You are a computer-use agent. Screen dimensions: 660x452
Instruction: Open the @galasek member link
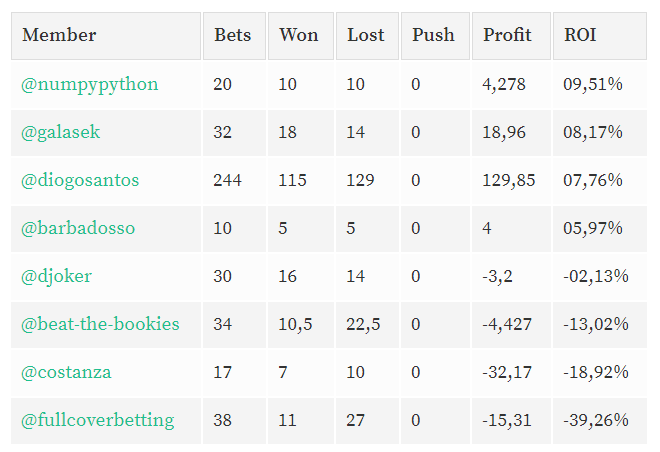61,132
